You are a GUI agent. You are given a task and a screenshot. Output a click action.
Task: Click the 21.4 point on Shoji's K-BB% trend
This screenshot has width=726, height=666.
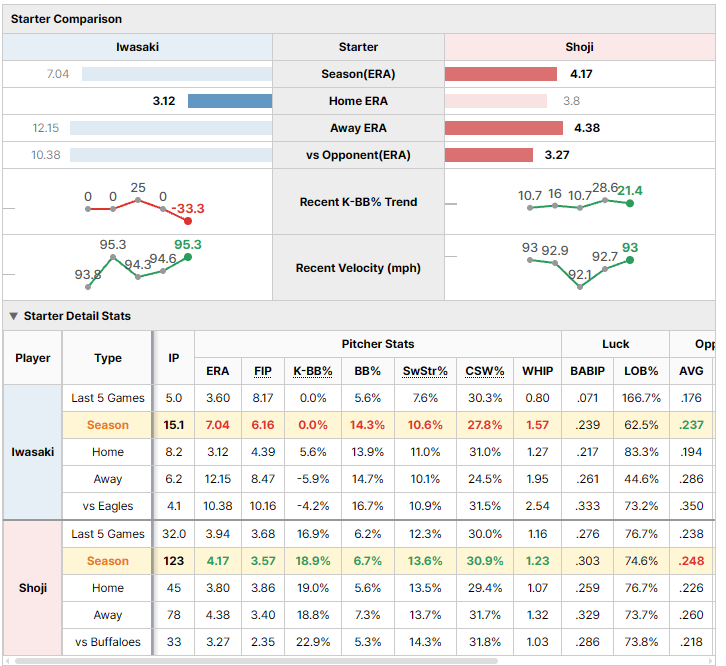[x=630, y=203]
